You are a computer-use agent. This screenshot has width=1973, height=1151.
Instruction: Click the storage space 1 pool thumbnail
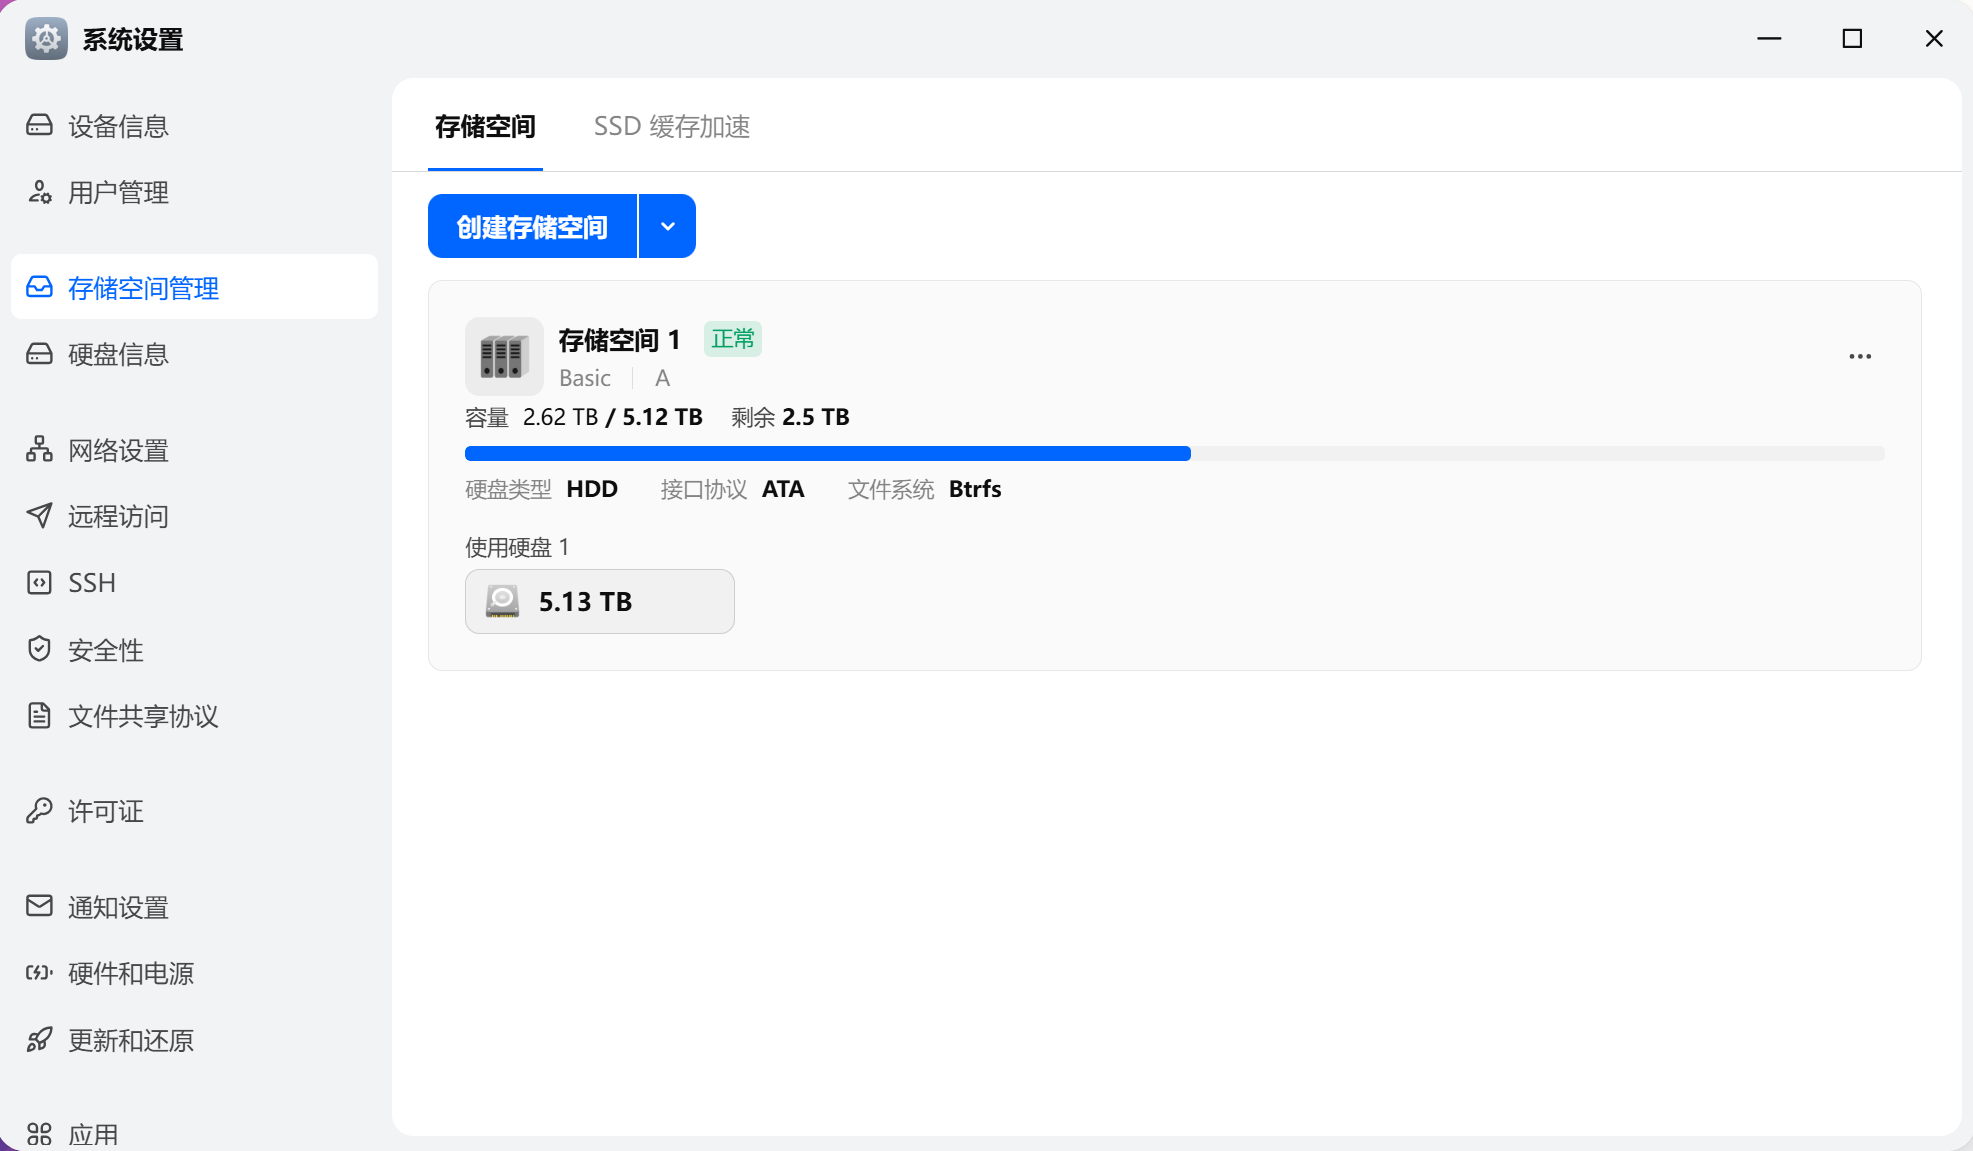pyautogui.click(x=504, y=356)
